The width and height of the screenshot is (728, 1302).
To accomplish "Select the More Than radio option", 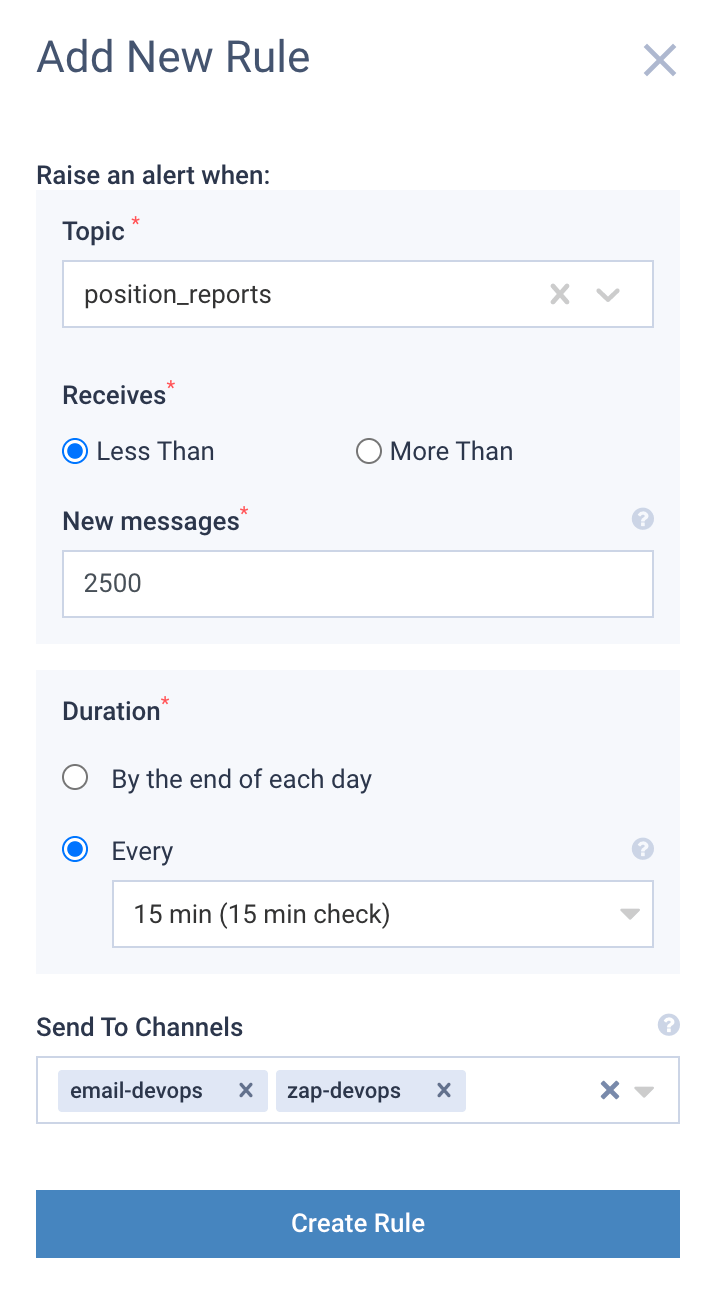I will click(x=369, y=452).
